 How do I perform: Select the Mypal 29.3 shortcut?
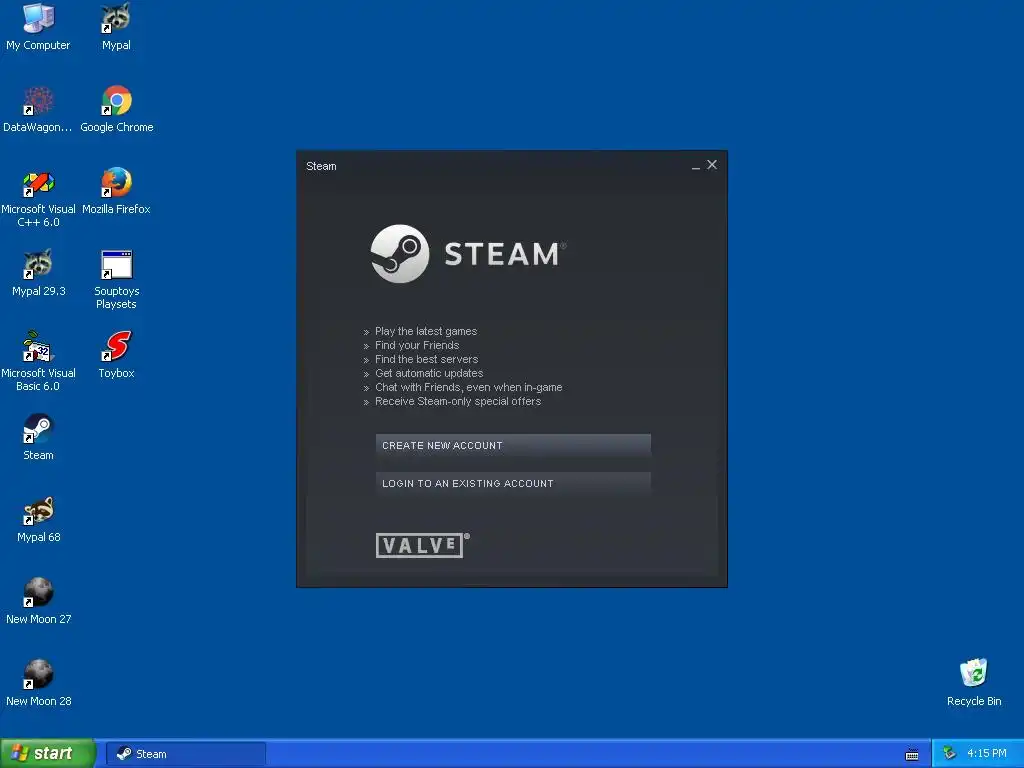click(x=38, y=273)
